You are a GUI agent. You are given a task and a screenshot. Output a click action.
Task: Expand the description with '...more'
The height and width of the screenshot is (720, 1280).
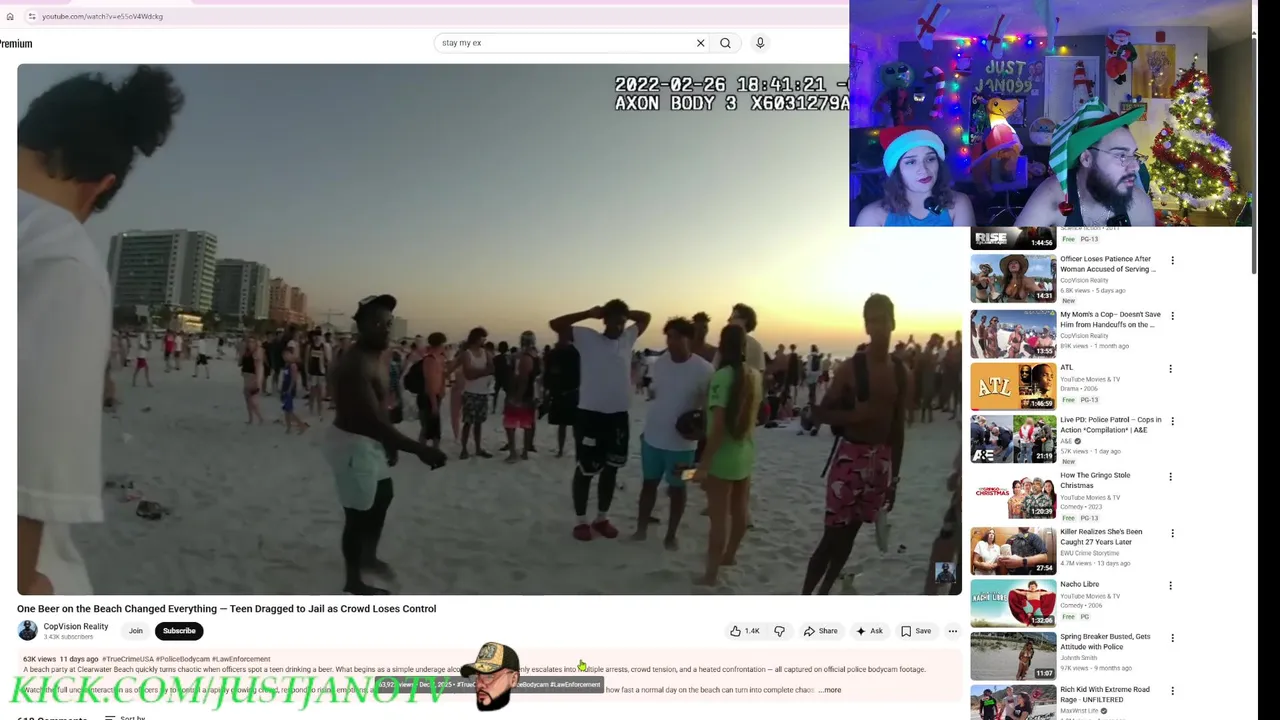click(x=831, y=690)
